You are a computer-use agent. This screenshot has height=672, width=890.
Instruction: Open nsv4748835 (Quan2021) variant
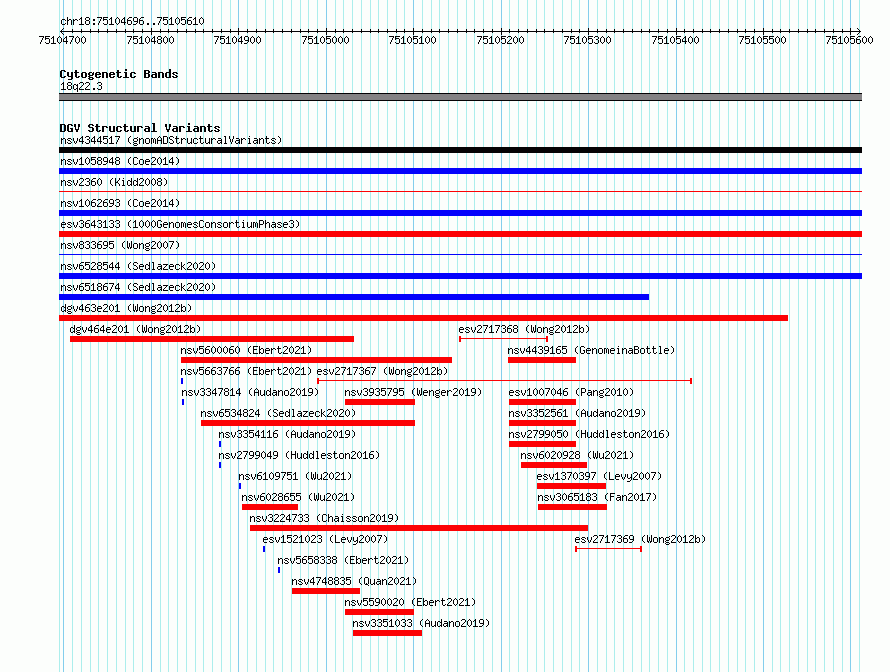click(x=354, y=581)
